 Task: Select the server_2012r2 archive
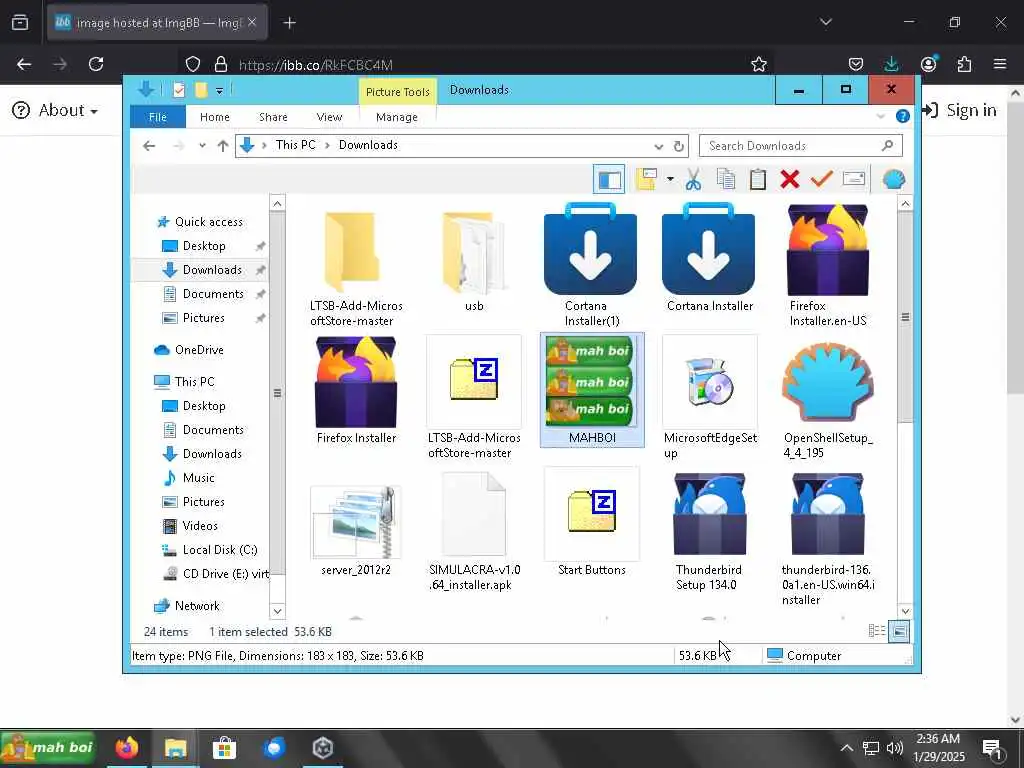(356, 531)
